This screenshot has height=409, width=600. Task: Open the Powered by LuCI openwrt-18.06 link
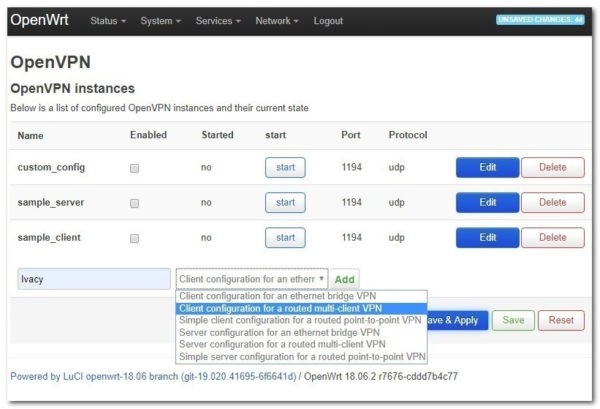[153, 376]
